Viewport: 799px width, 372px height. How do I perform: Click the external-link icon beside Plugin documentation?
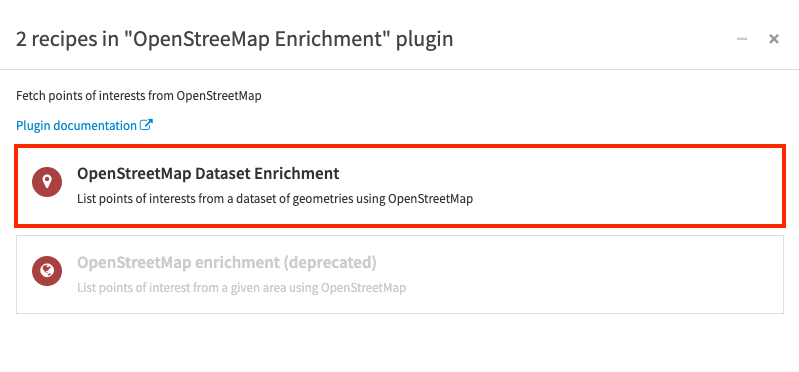point(146,125)
